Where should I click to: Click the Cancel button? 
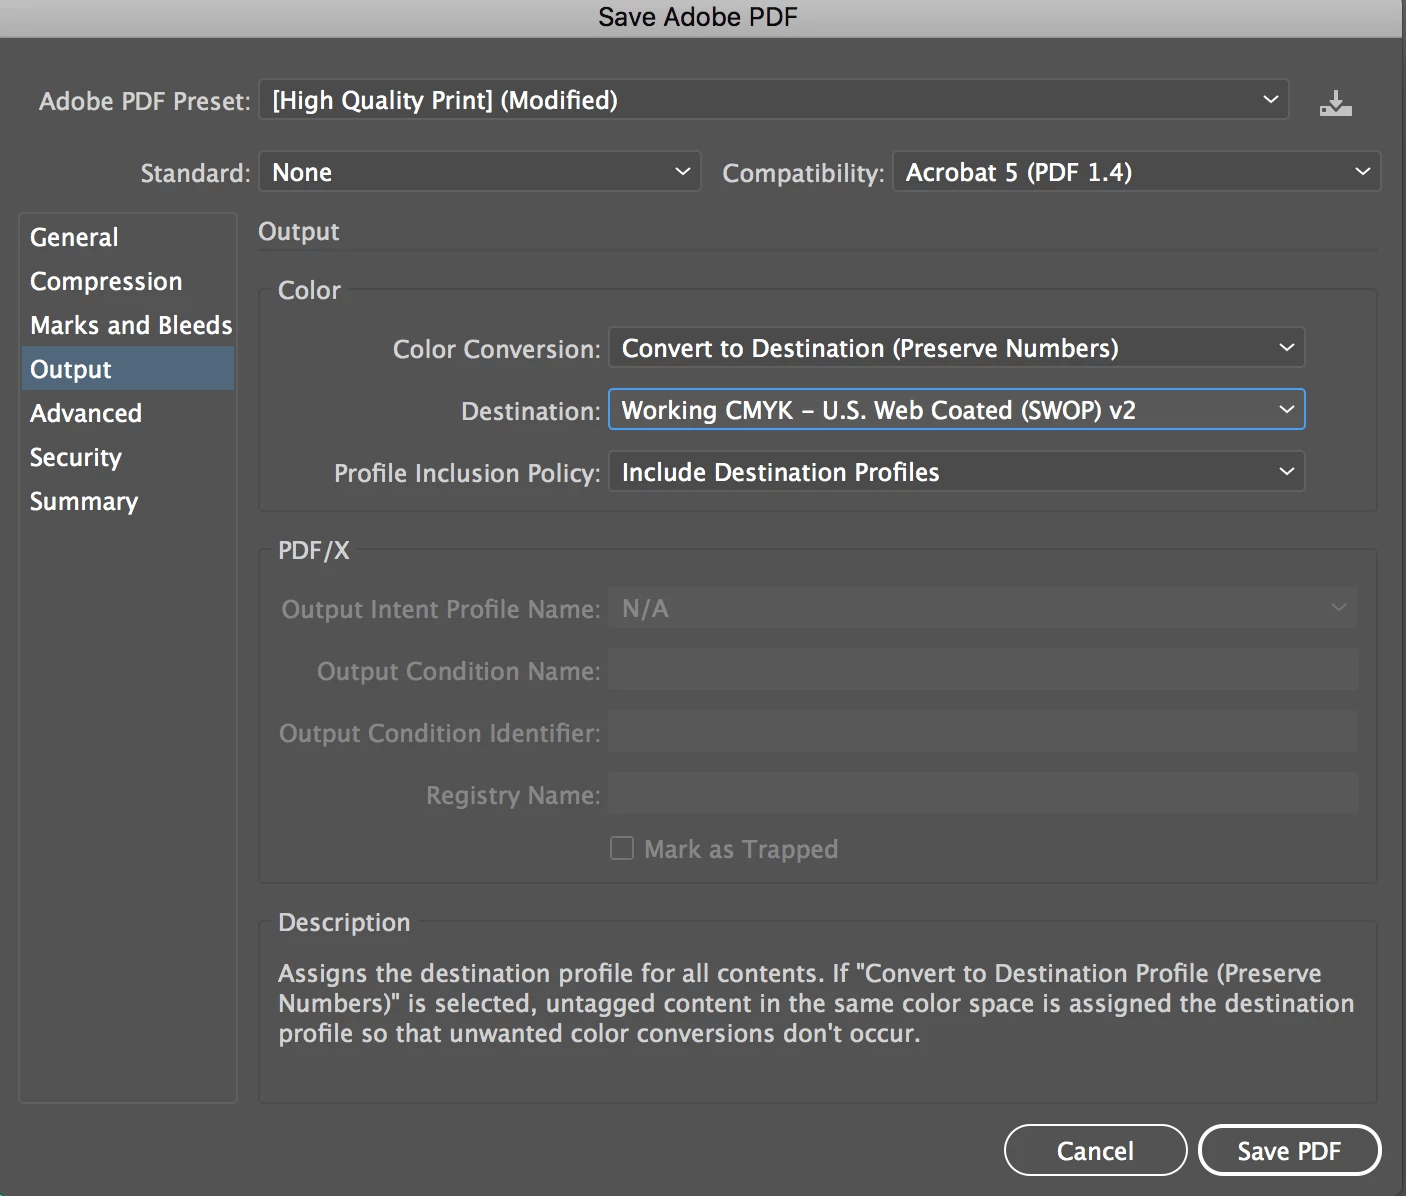coord(1095,1151)
